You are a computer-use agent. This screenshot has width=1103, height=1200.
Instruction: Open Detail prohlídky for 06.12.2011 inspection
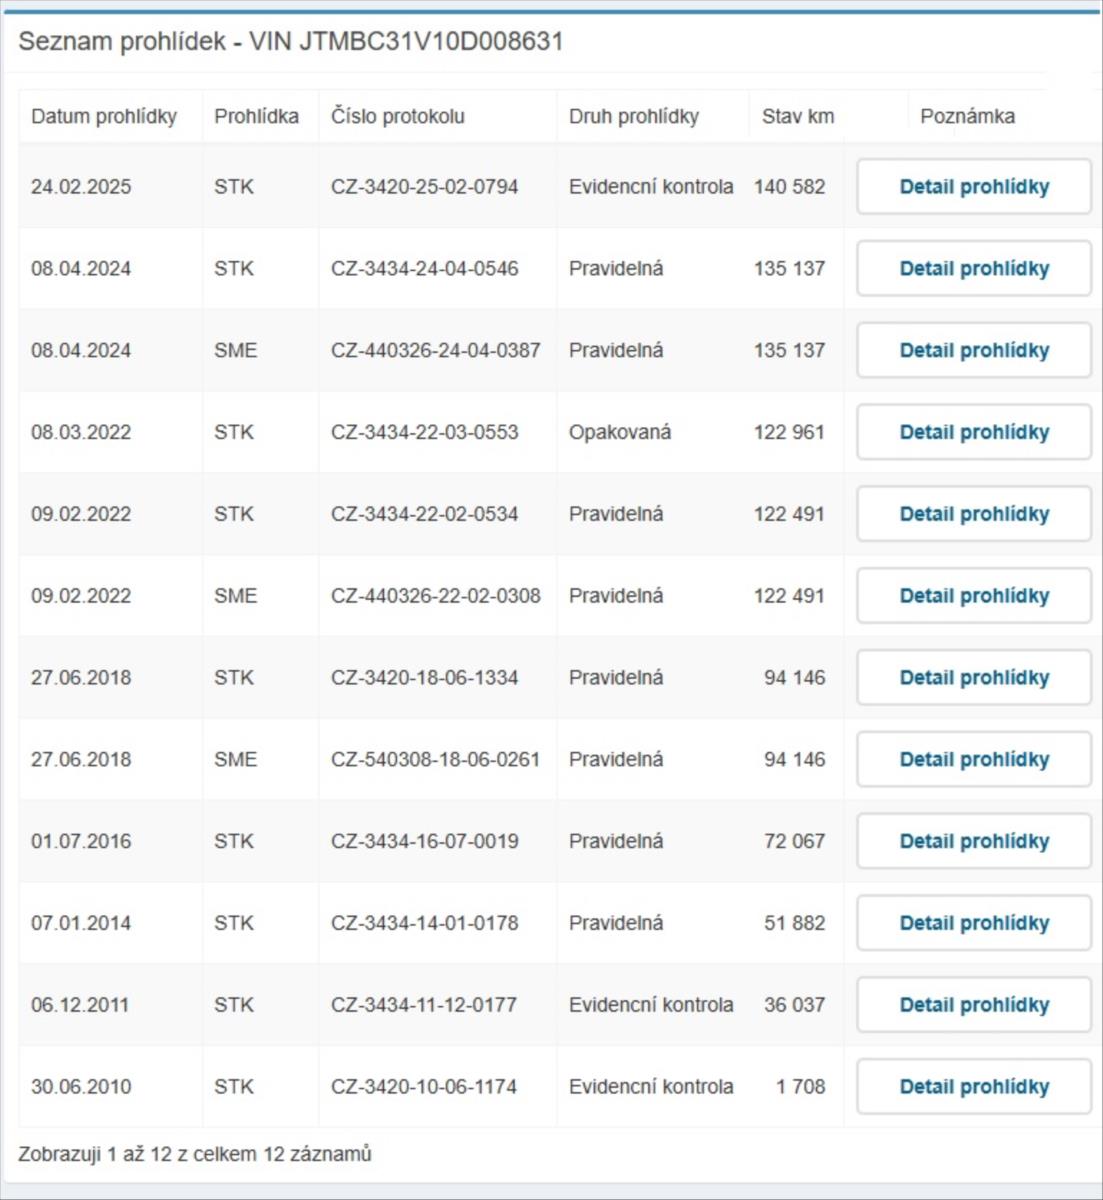(x=974, y=1005)
